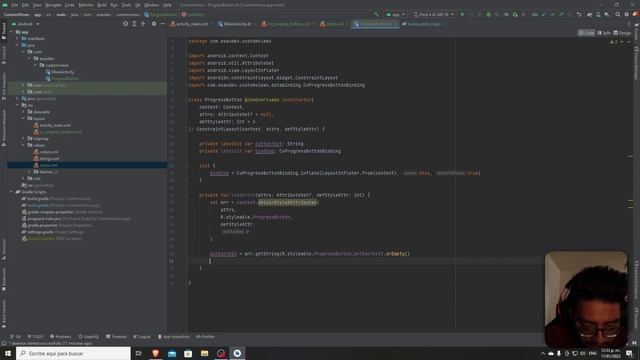Image resolution: width=640 pixels, height=360 pixels.
Task: Select activity_main.xml in layout folder
Action: [x=55, y=125]
